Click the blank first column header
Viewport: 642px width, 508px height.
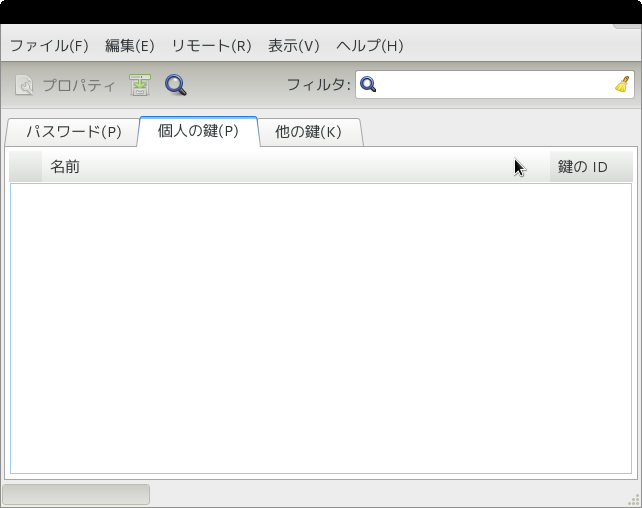point(25,167)
